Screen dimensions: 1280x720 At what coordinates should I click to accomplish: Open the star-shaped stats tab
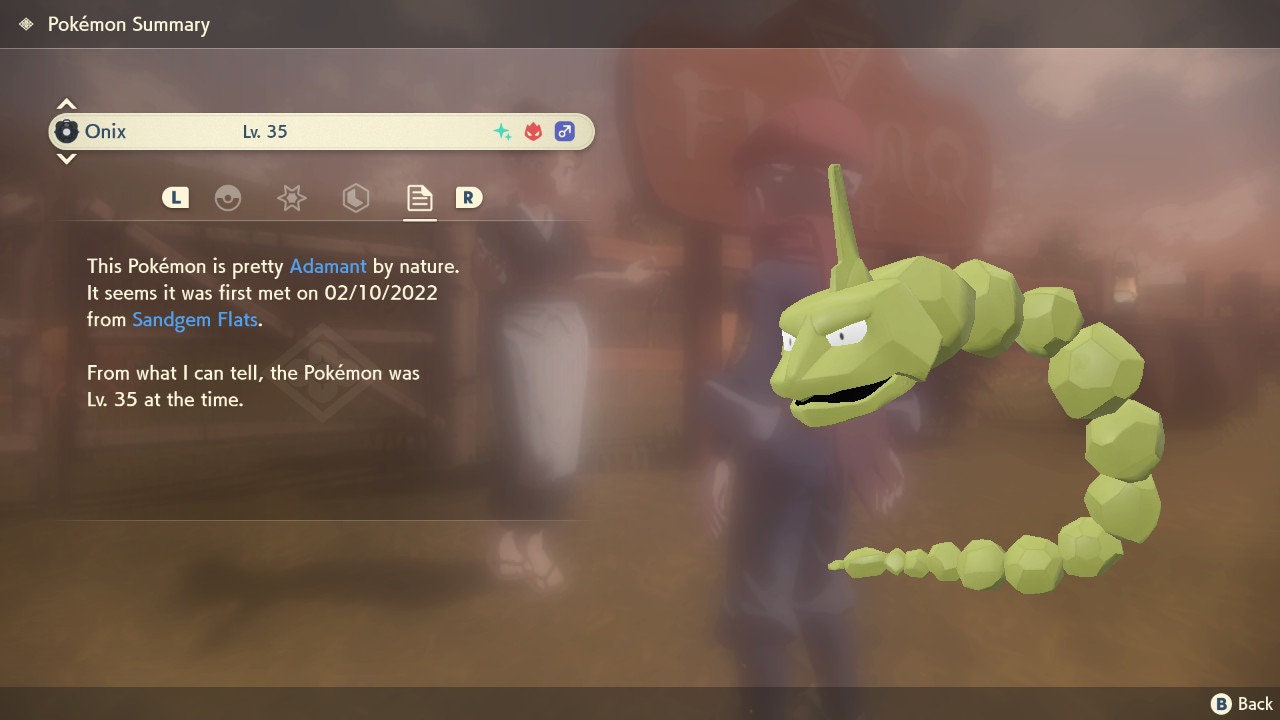click(x=291, y=198)
